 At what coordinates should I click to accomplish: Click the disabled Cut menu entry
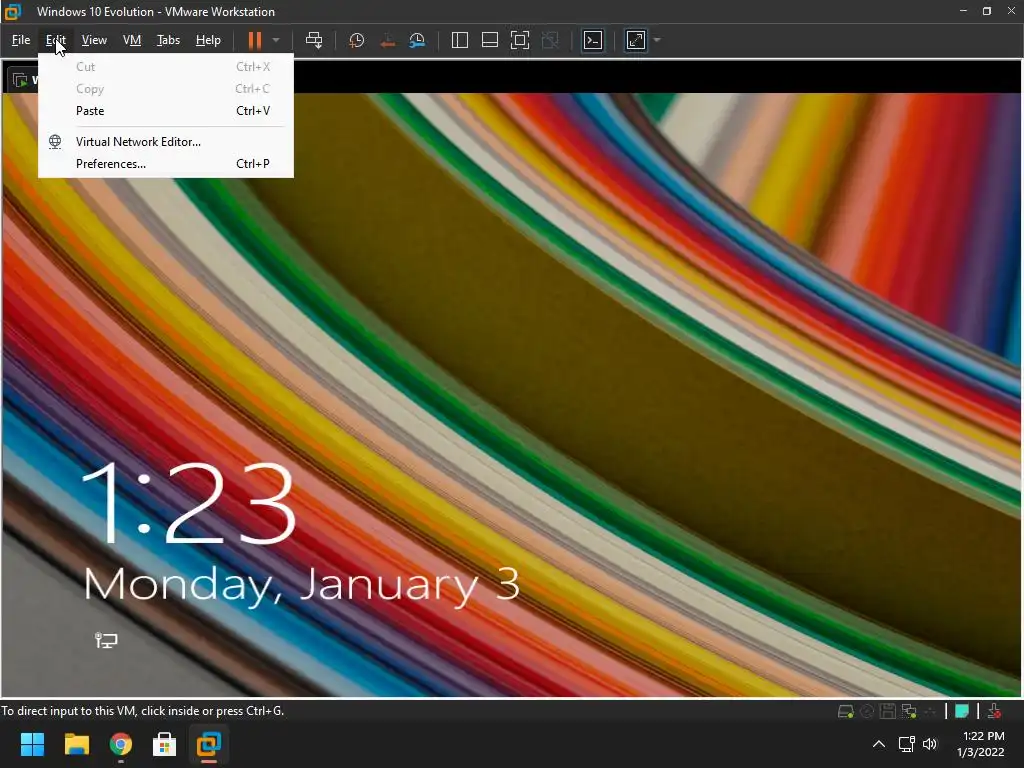tap(166, 67)
